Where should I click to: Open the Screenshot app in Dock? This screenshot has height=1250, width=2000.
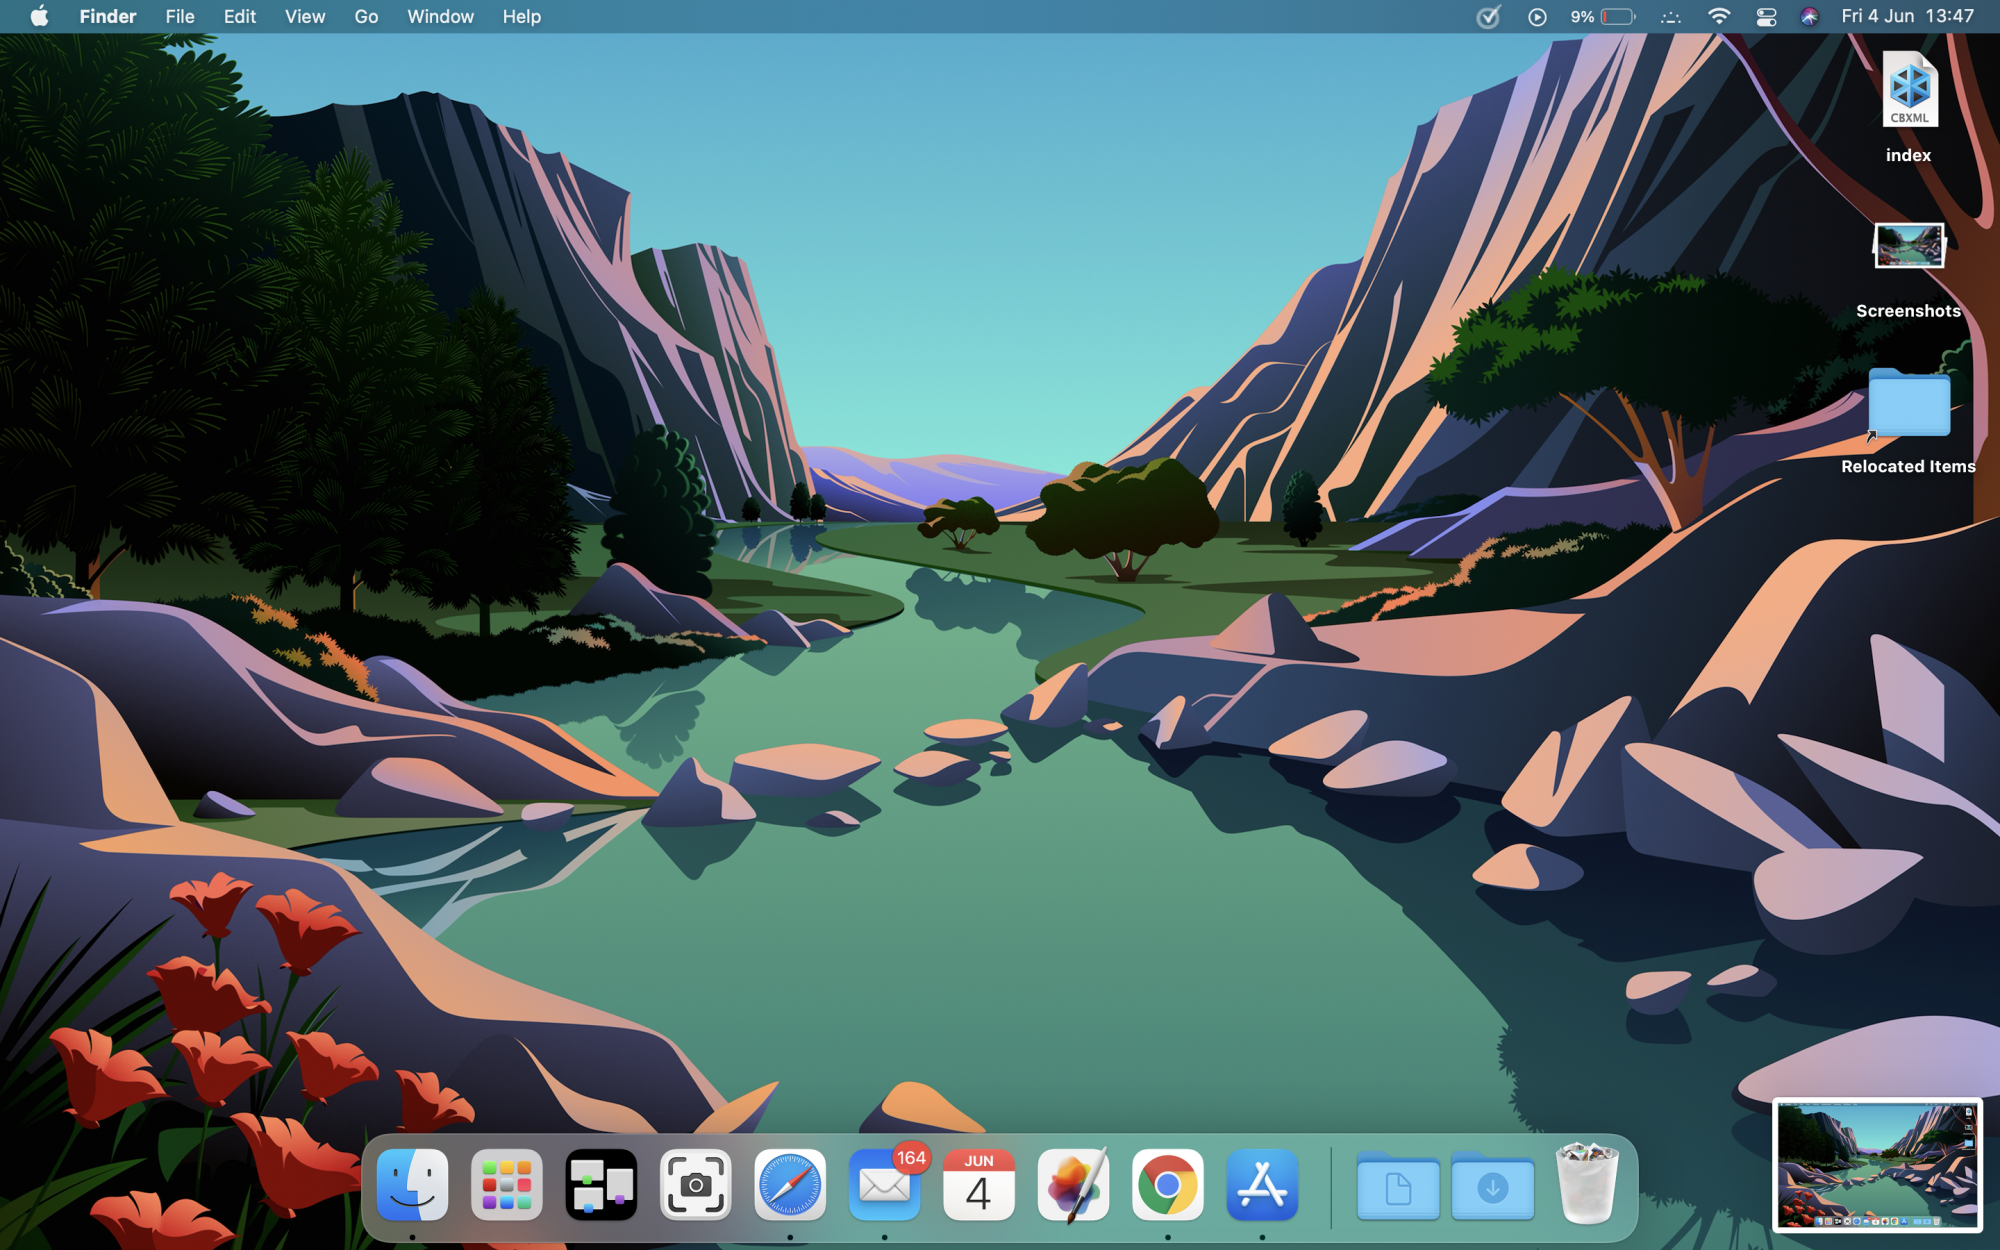pos(695,1185)
